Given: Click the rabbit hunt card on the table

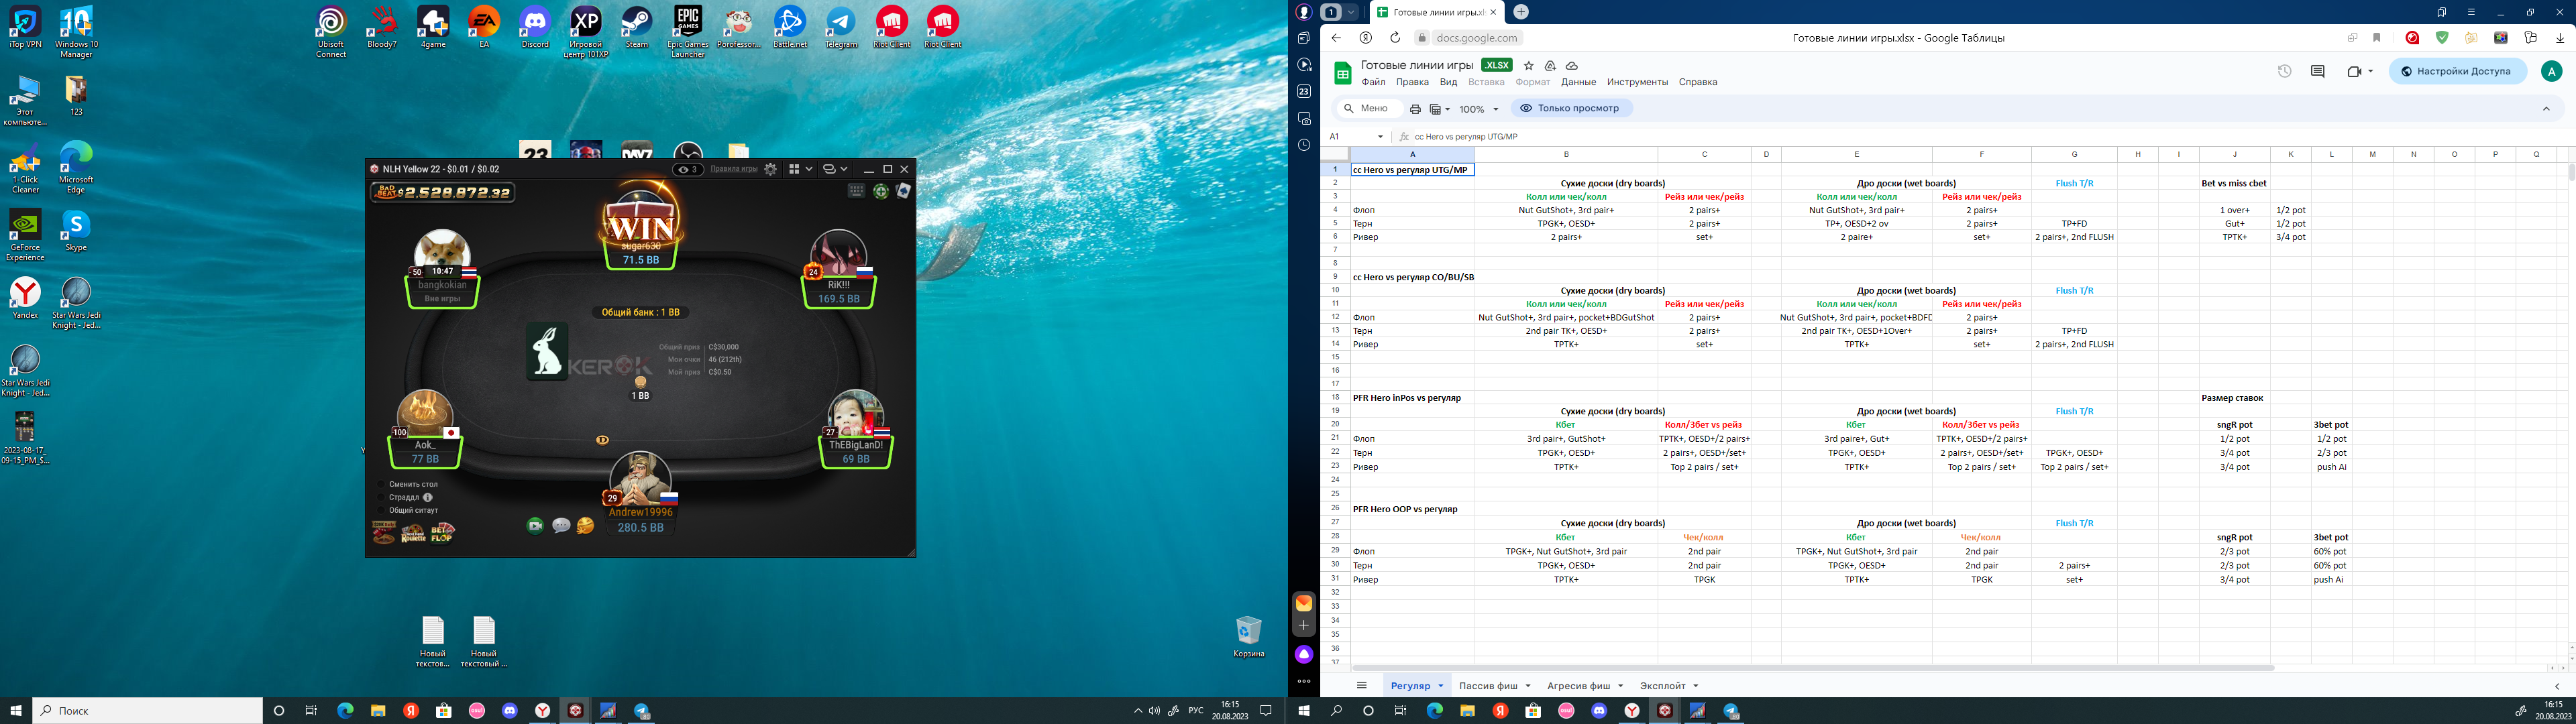Looking at the screenshot, I should 547,351.
